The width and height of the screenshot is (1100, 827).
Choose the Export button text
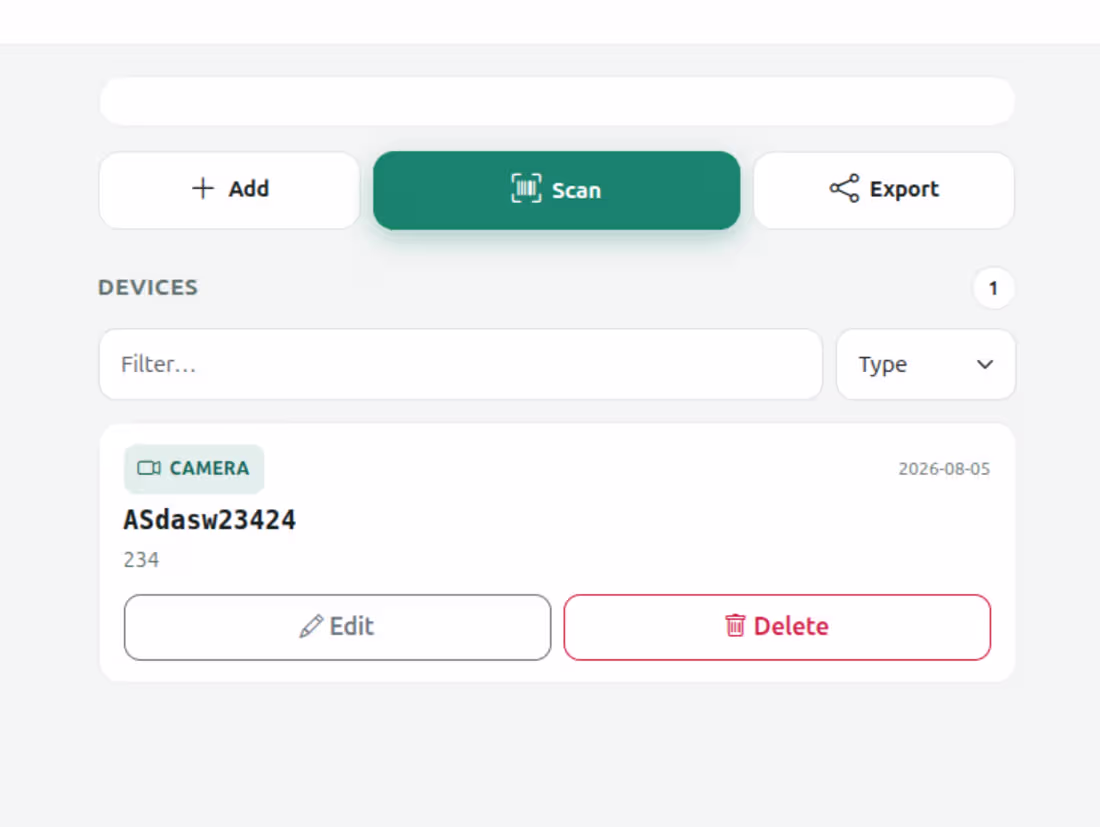(904, 189)
